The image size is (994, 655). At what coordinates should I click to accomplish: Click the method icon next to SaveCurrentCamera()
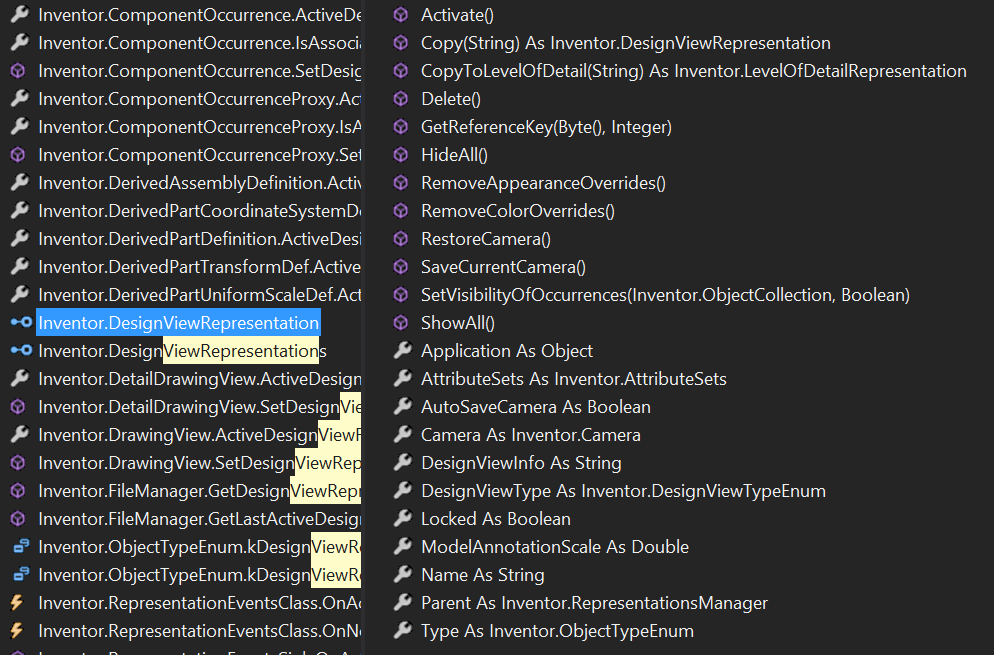coord(401,266)
